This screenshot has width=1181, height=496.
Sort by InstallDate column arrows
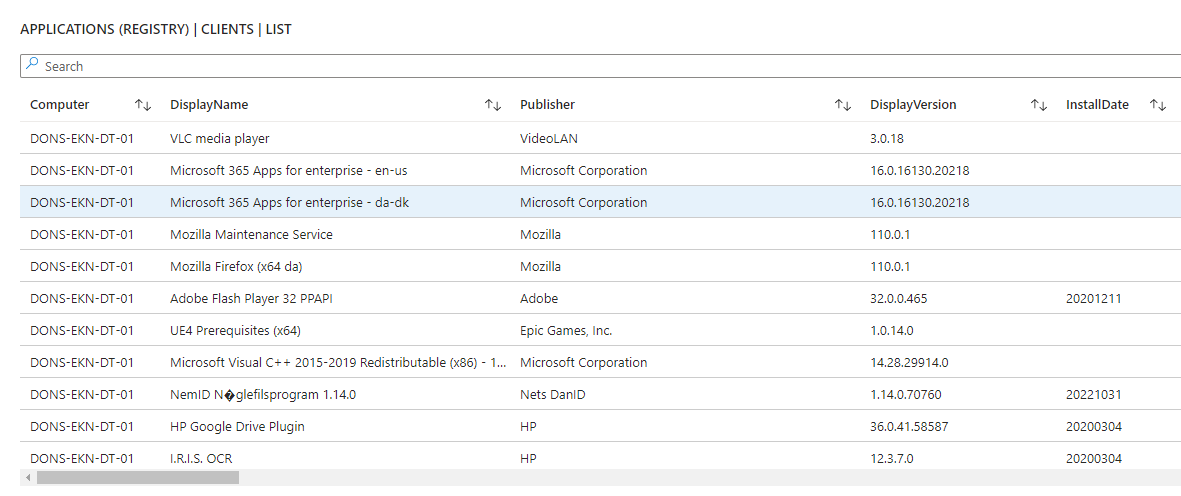pyautogui.click(x=1158, y=105)
